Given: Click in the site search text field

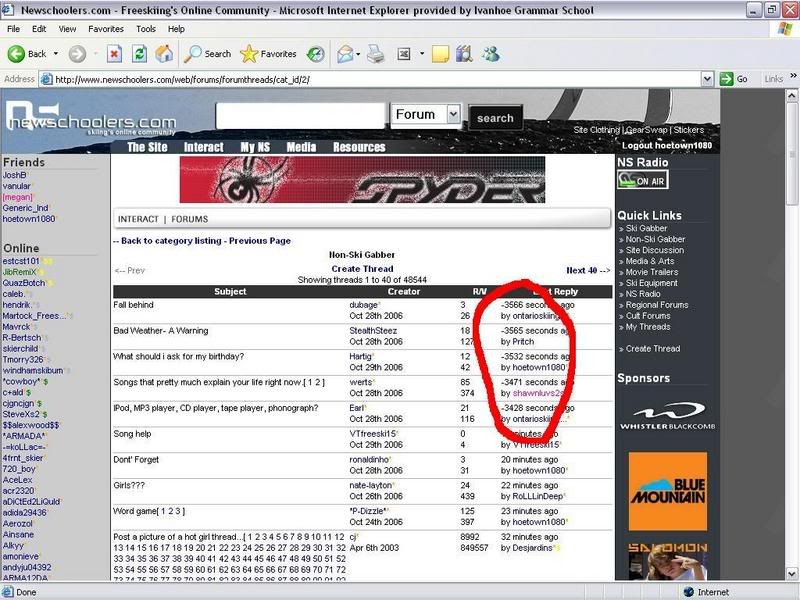Looking at the screenshot, I should click(300, 116).
